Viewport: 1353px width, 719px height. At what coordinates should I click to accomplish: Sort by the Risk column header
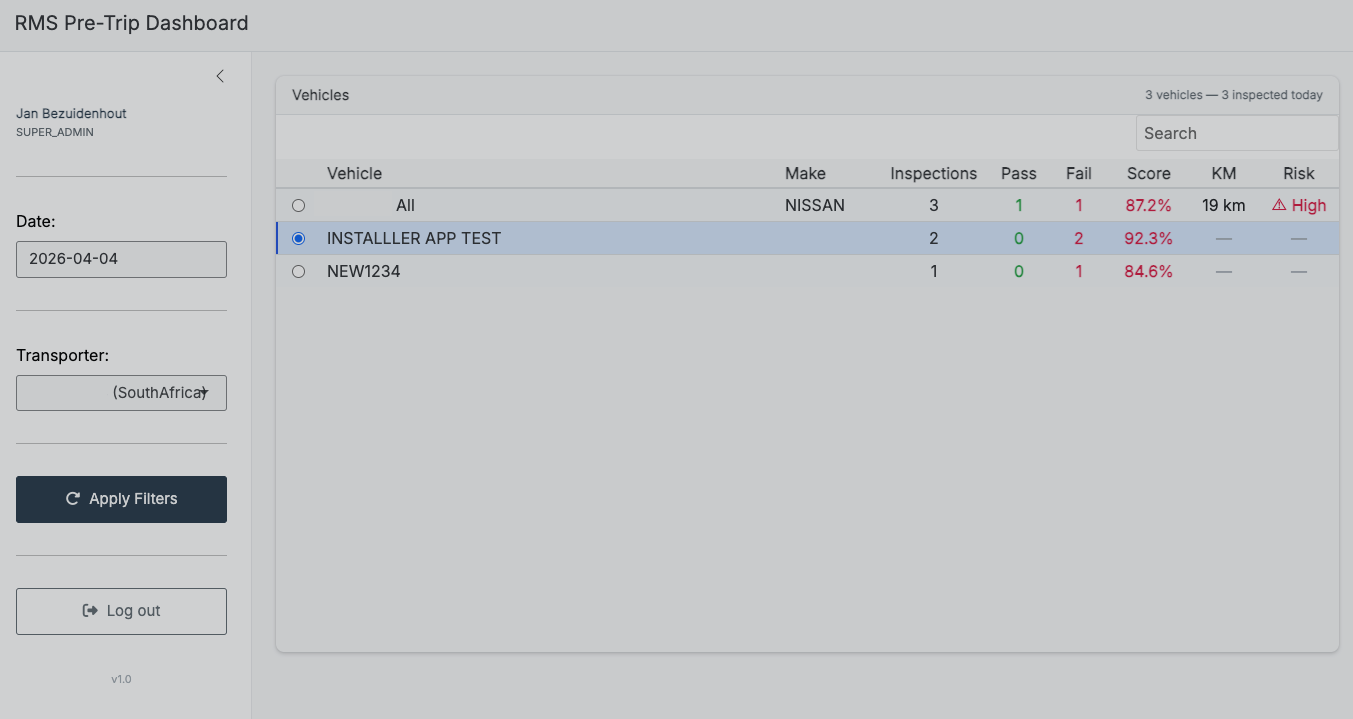[1298, 174]
